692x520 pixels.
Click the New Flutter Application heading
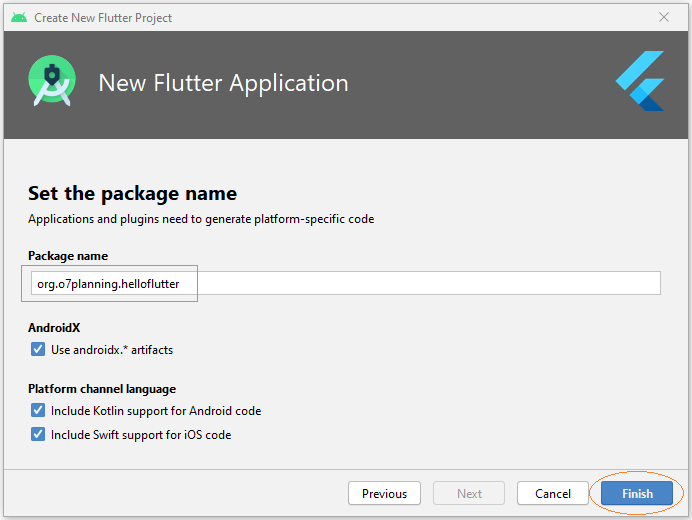click(x=223, y=83)
